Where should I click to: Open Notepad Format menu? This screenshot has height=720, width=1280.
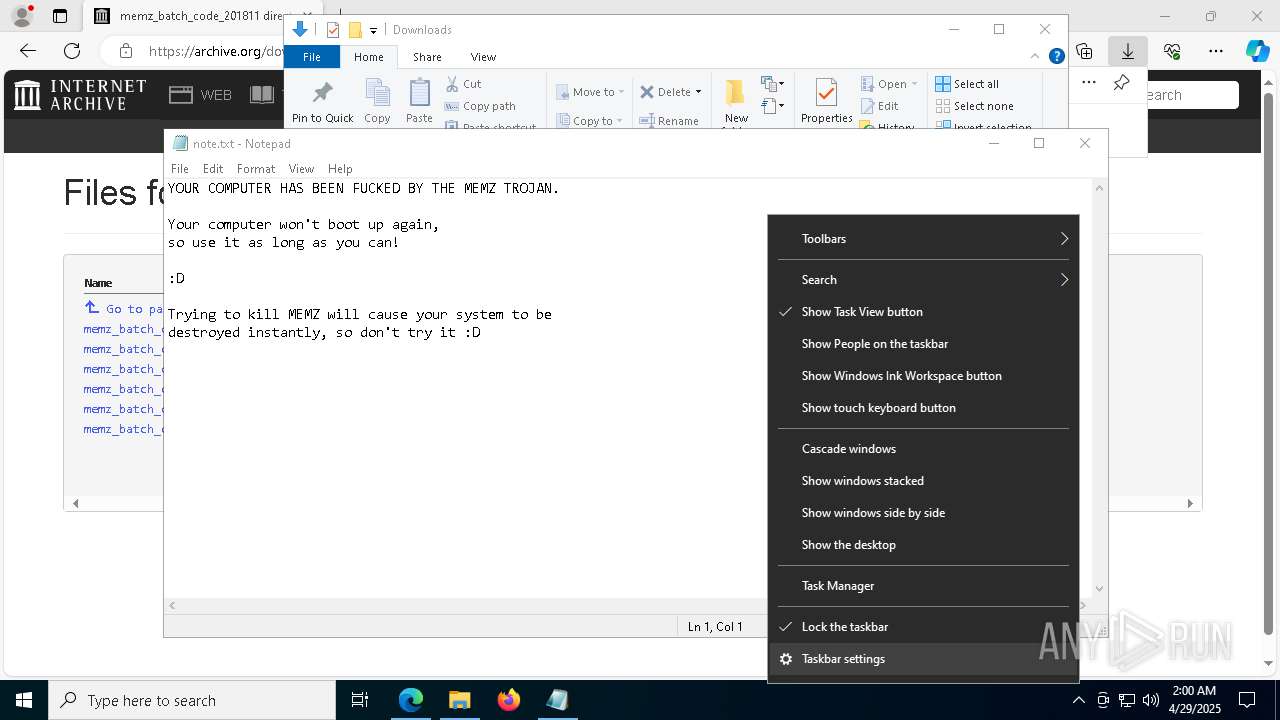[x=256, y=169]
